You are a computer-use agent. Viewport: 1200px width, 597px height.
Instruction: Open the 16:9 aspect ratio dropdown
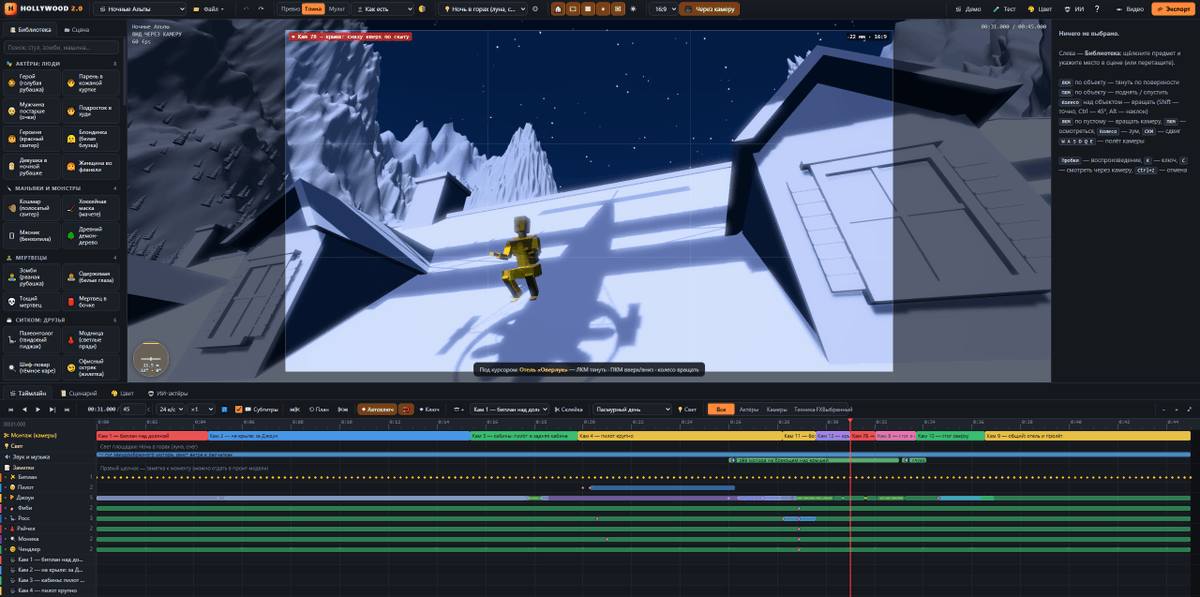(663, 9)
